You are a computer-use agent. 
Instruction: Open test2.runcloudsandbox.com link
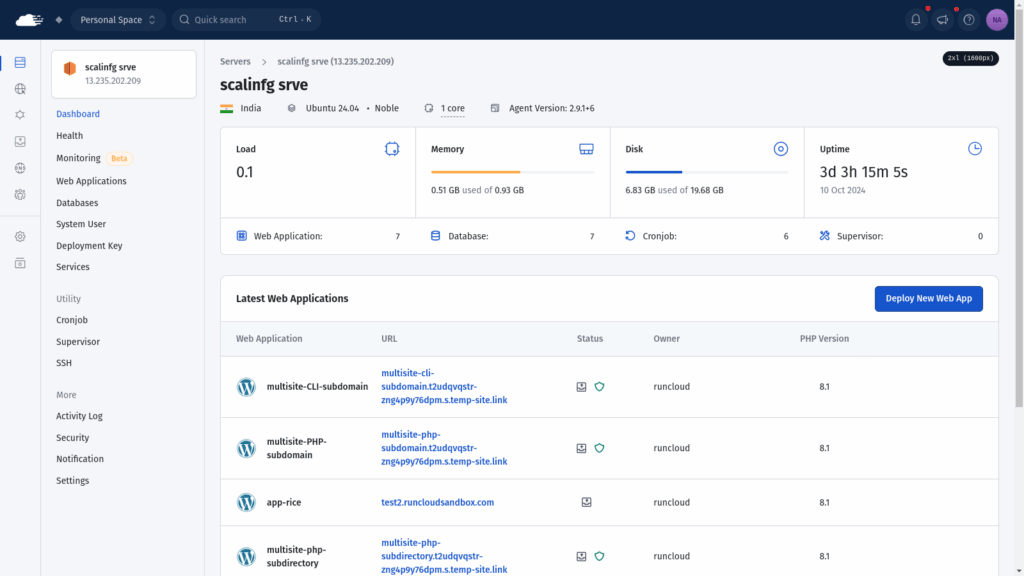[438, 502]
